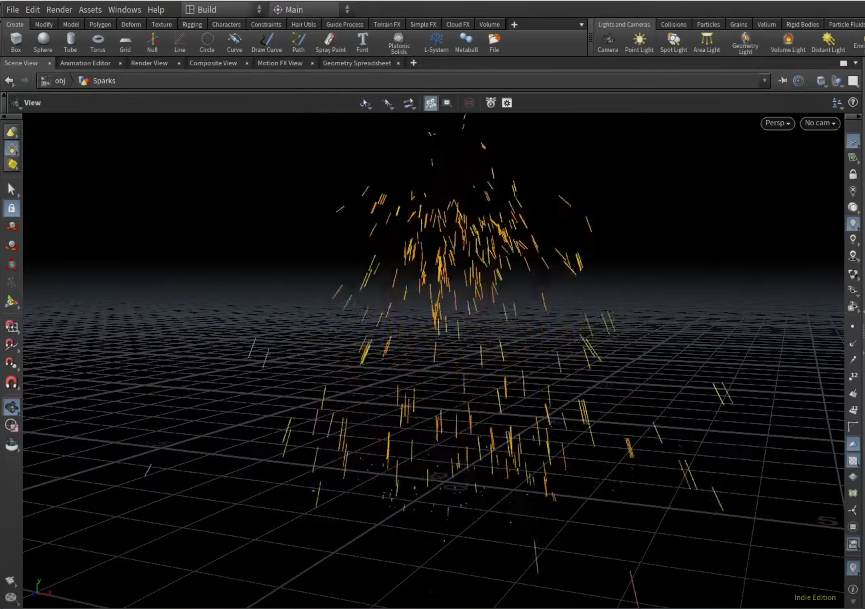This screenshot has height=609, width=865.
Task: Select the Draw Curve tool
Action: point(266,42)
